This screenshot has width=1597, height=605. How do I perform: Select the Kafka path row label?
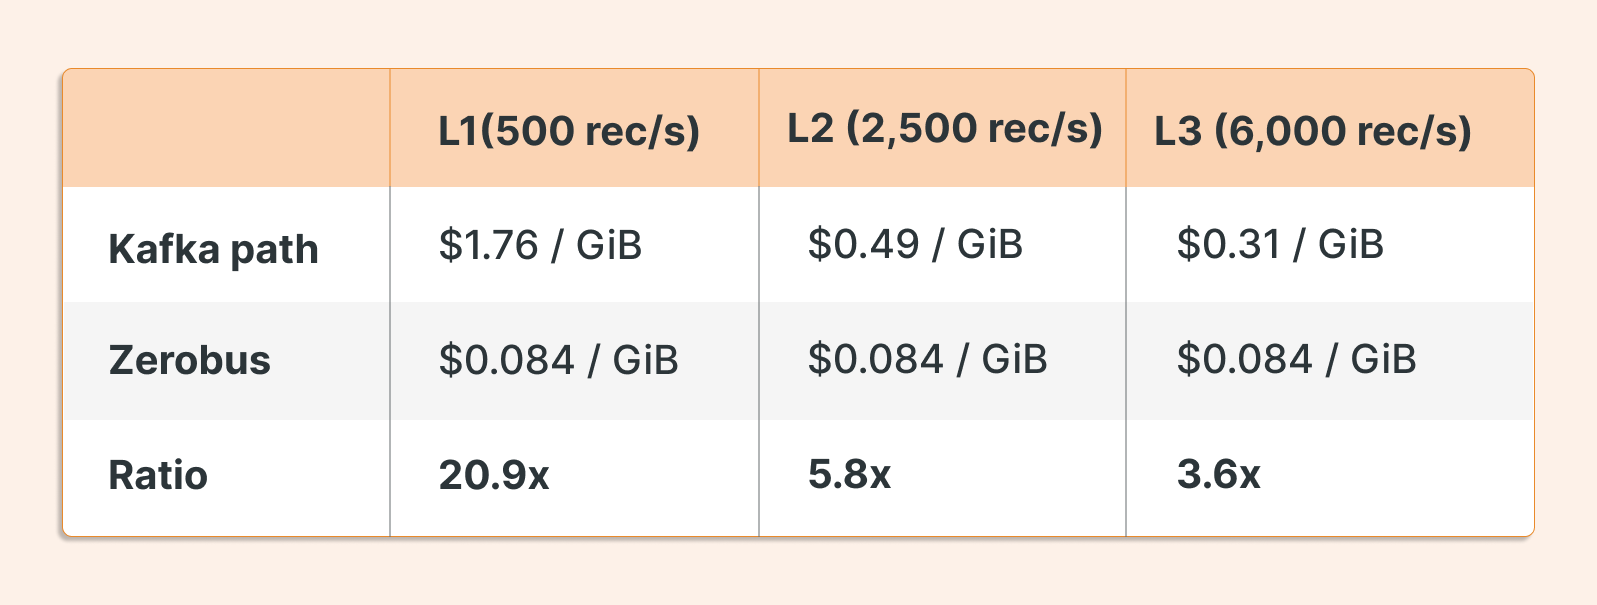click(x=213, y=249)
